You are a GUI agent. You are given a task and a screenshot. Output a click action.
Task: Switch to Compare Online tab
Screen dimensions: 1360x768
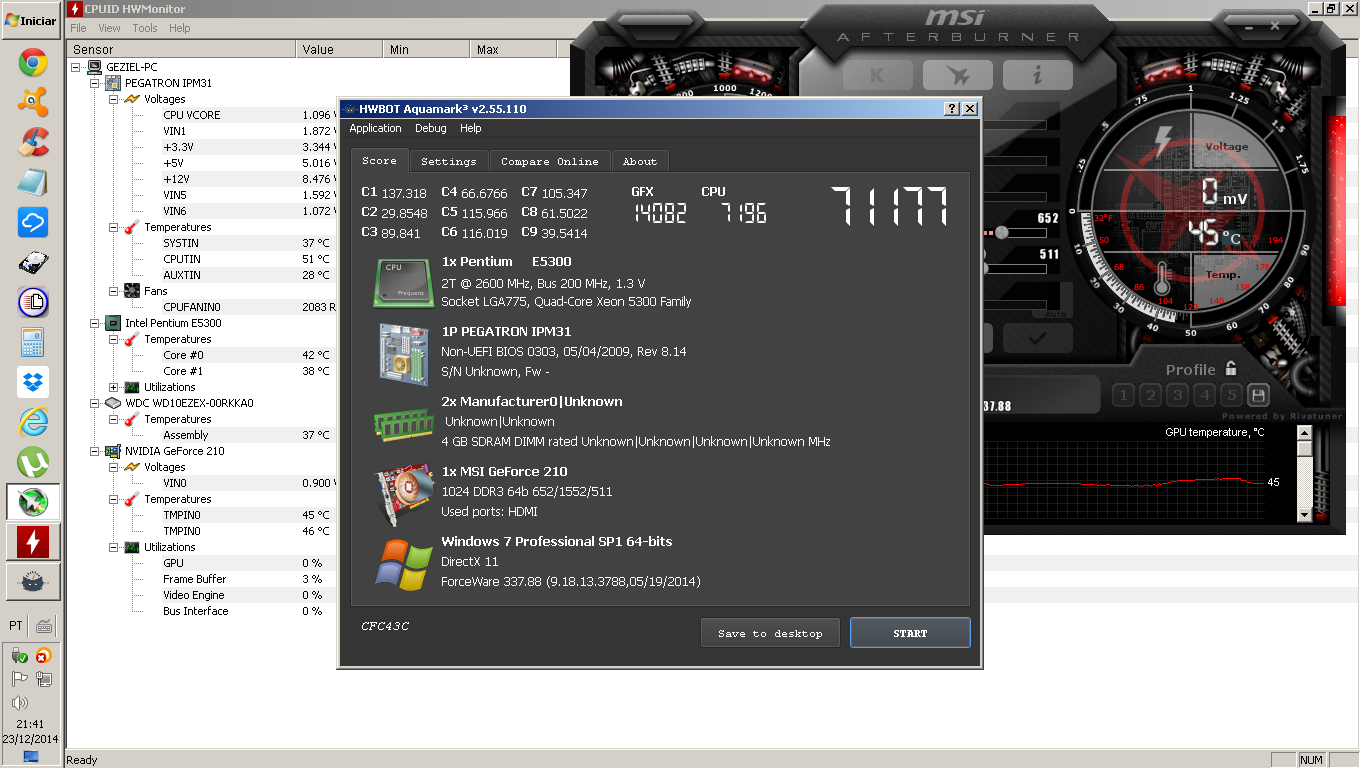point(550,161)
